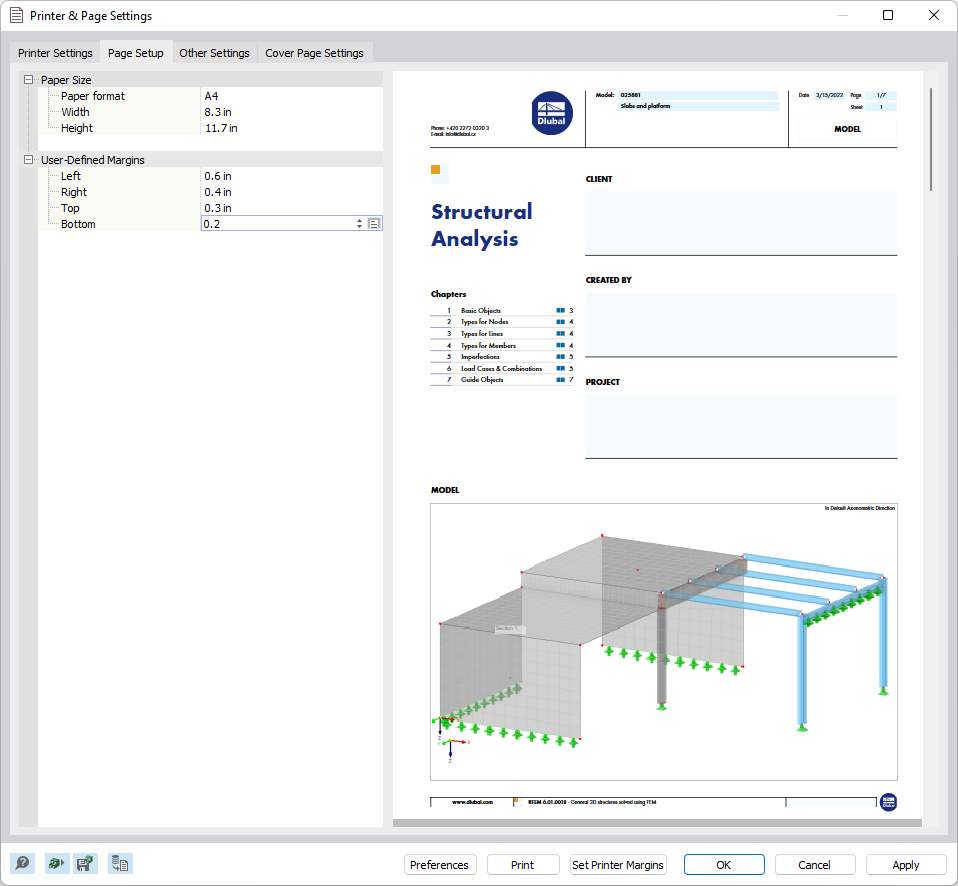958x886 pixels.
Task: Click book icon beside Basic Objects chapter
Action: pyautogui.click(x=560, y=310)
